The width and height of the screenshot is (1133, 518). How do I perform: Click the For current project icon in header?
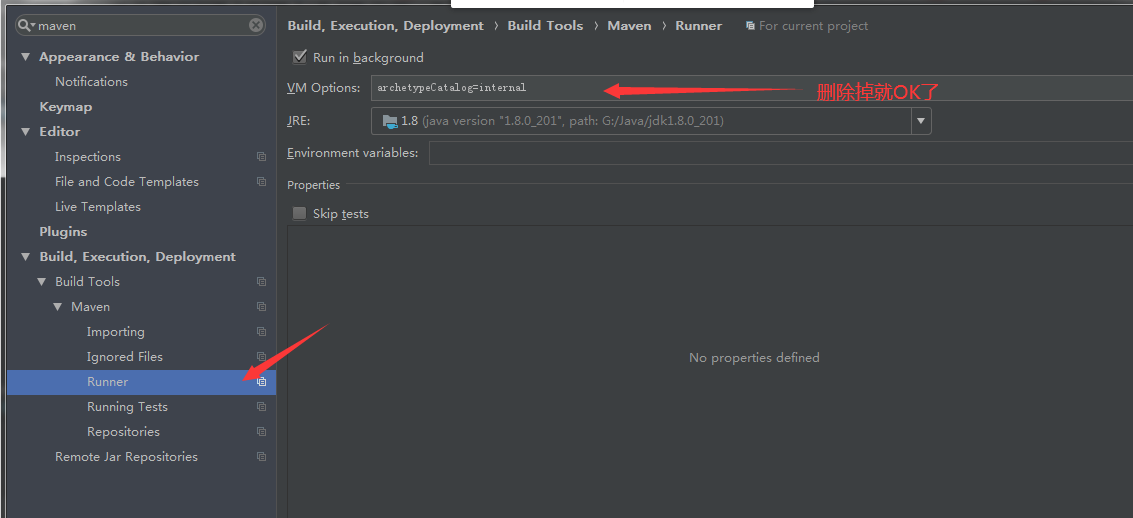point(750,25)
